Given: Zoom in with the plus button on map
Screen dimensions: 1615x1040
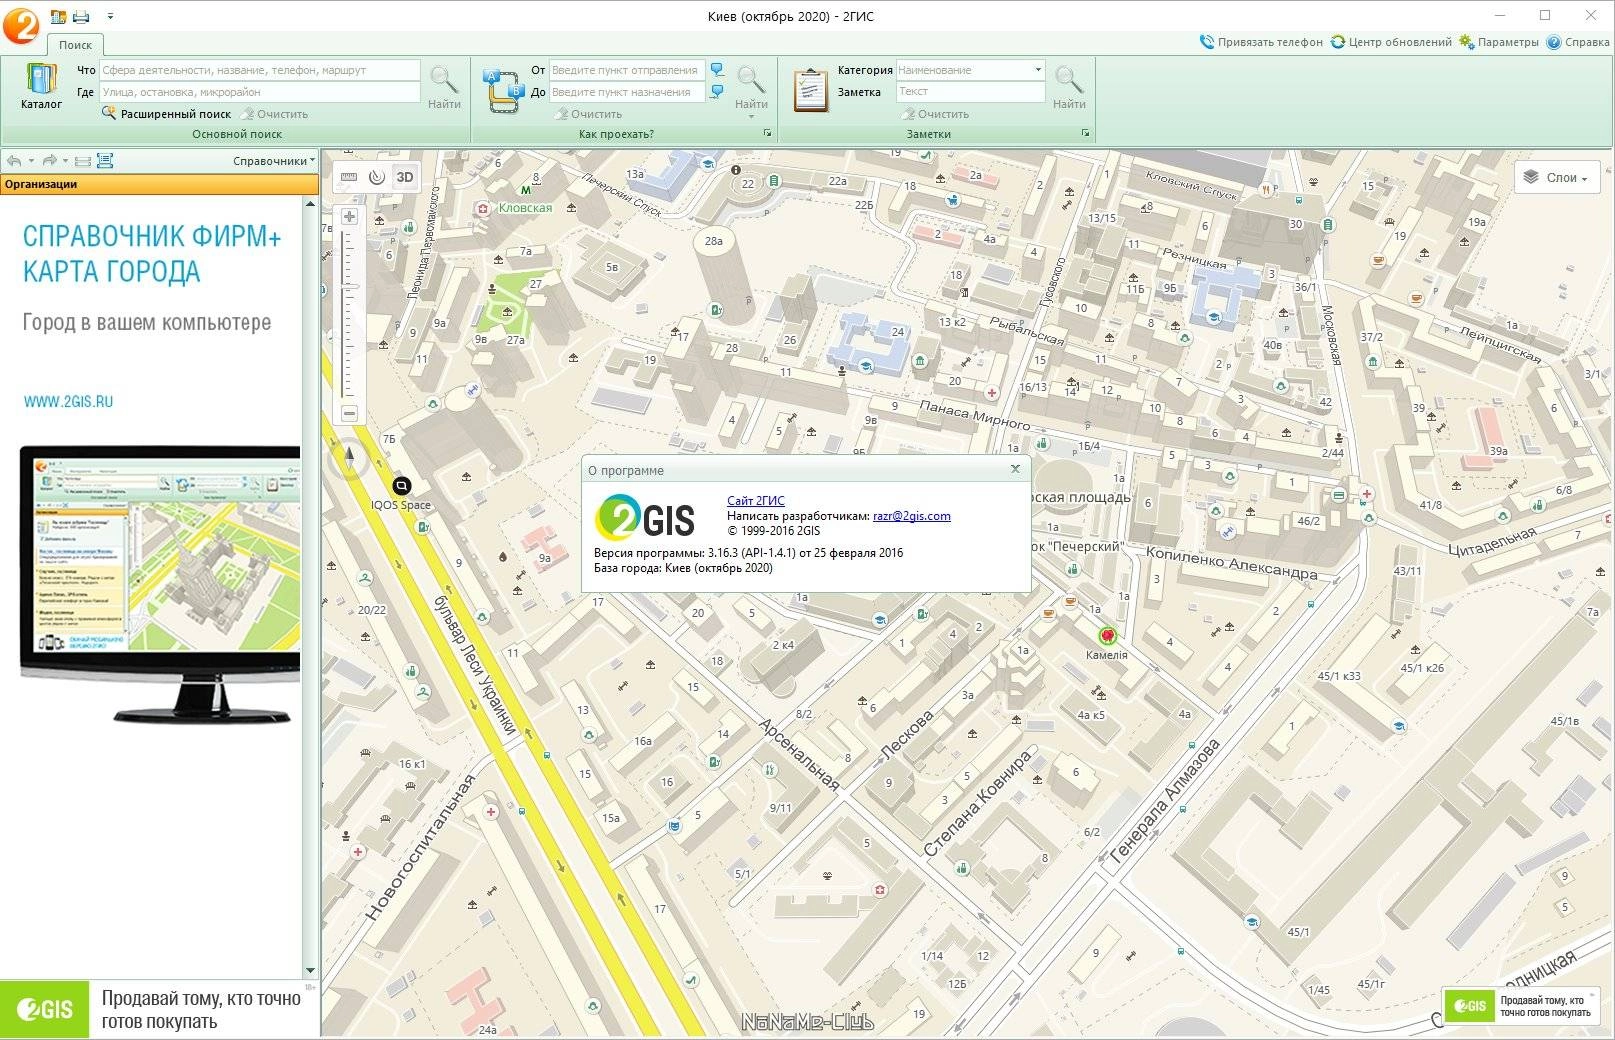Looking at the screenshot, I should click(x=349, y=216).
